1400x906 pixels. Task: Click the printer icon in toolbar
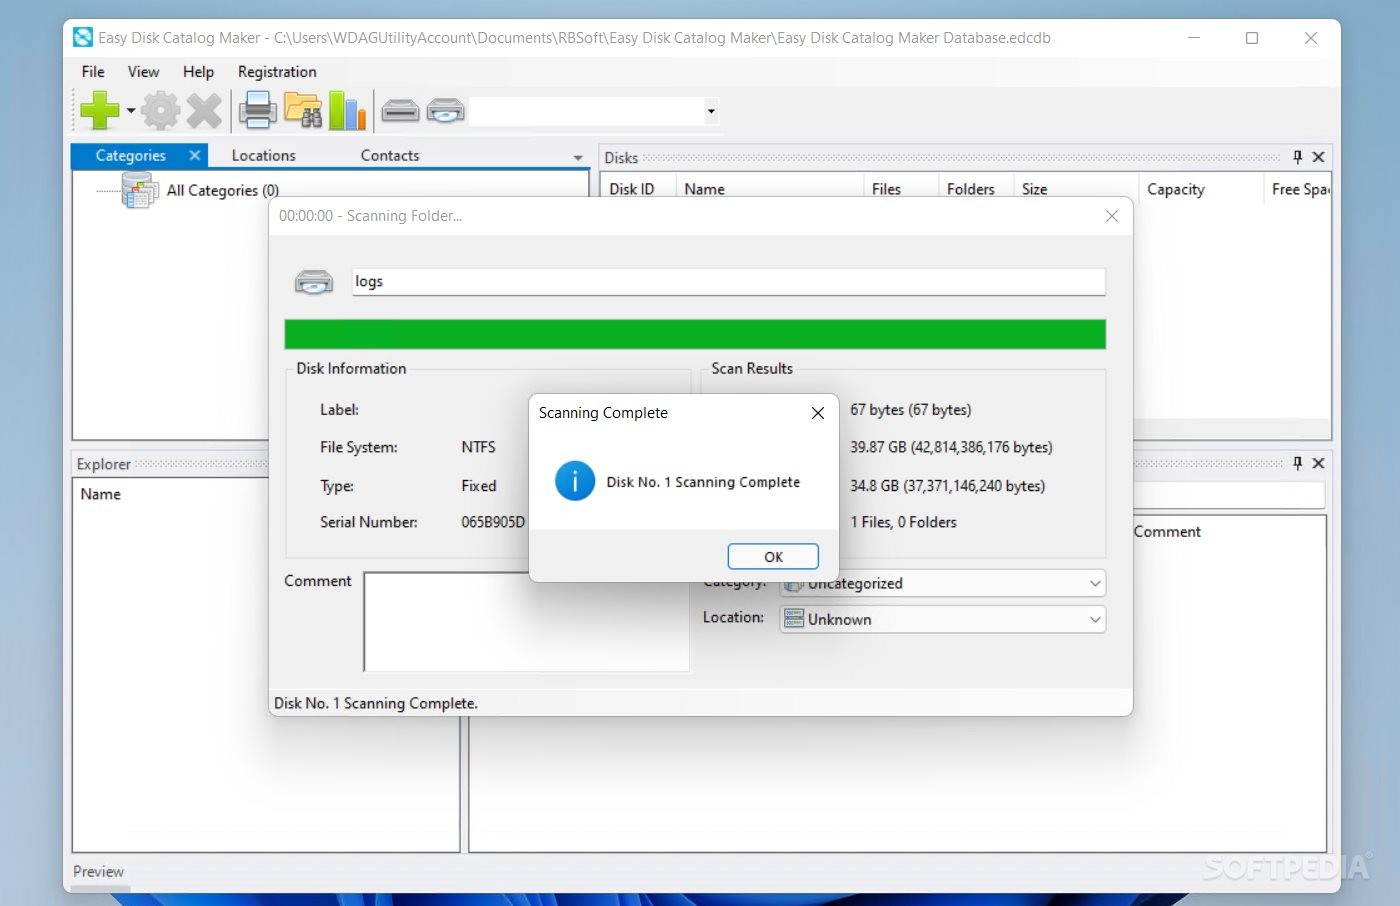pyautogui.click(x=257, y=111)
